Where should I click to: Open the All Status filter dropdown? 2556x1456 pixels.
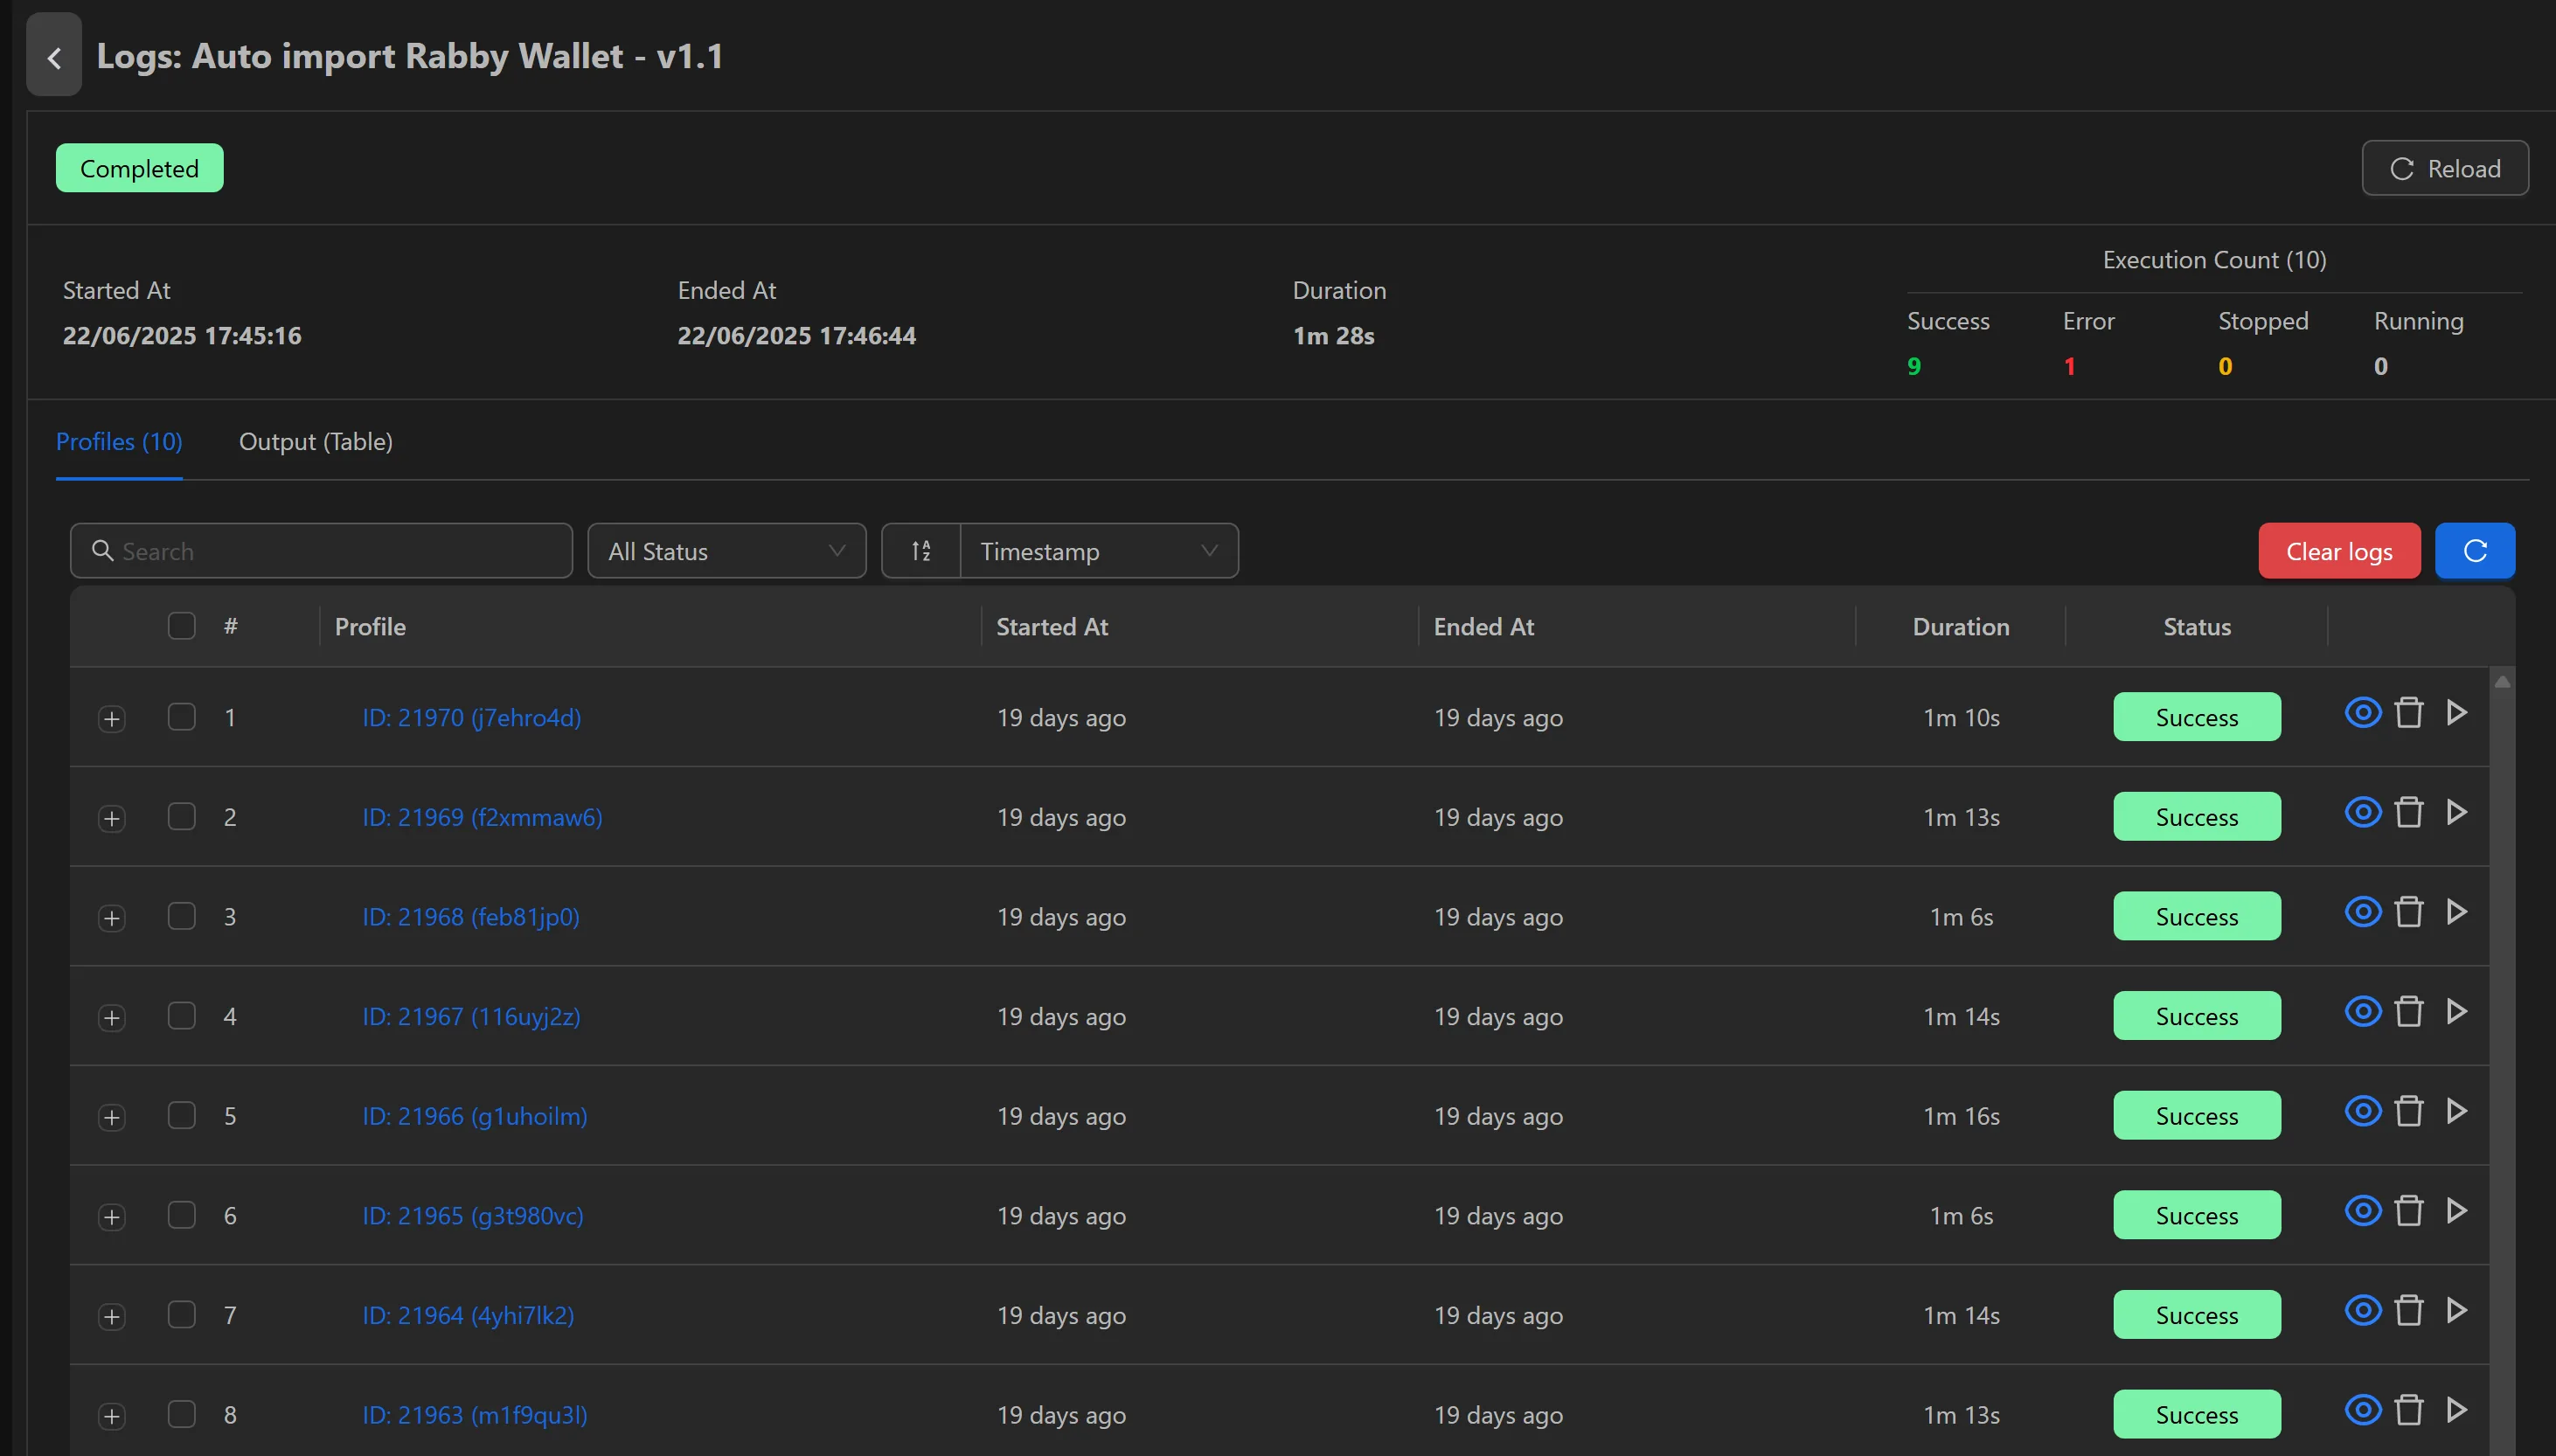pos(727,550)
